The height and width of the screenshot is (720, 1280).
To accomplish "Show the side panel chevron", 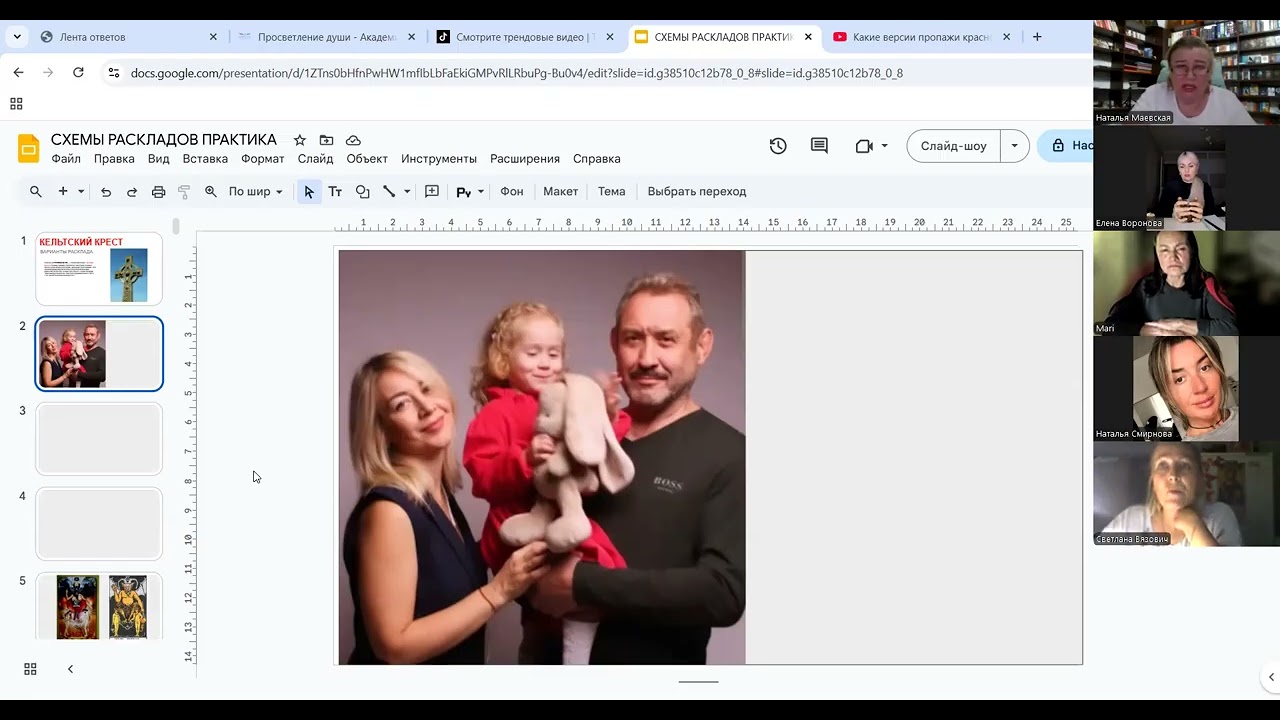I will click(x=1271, y=677).
